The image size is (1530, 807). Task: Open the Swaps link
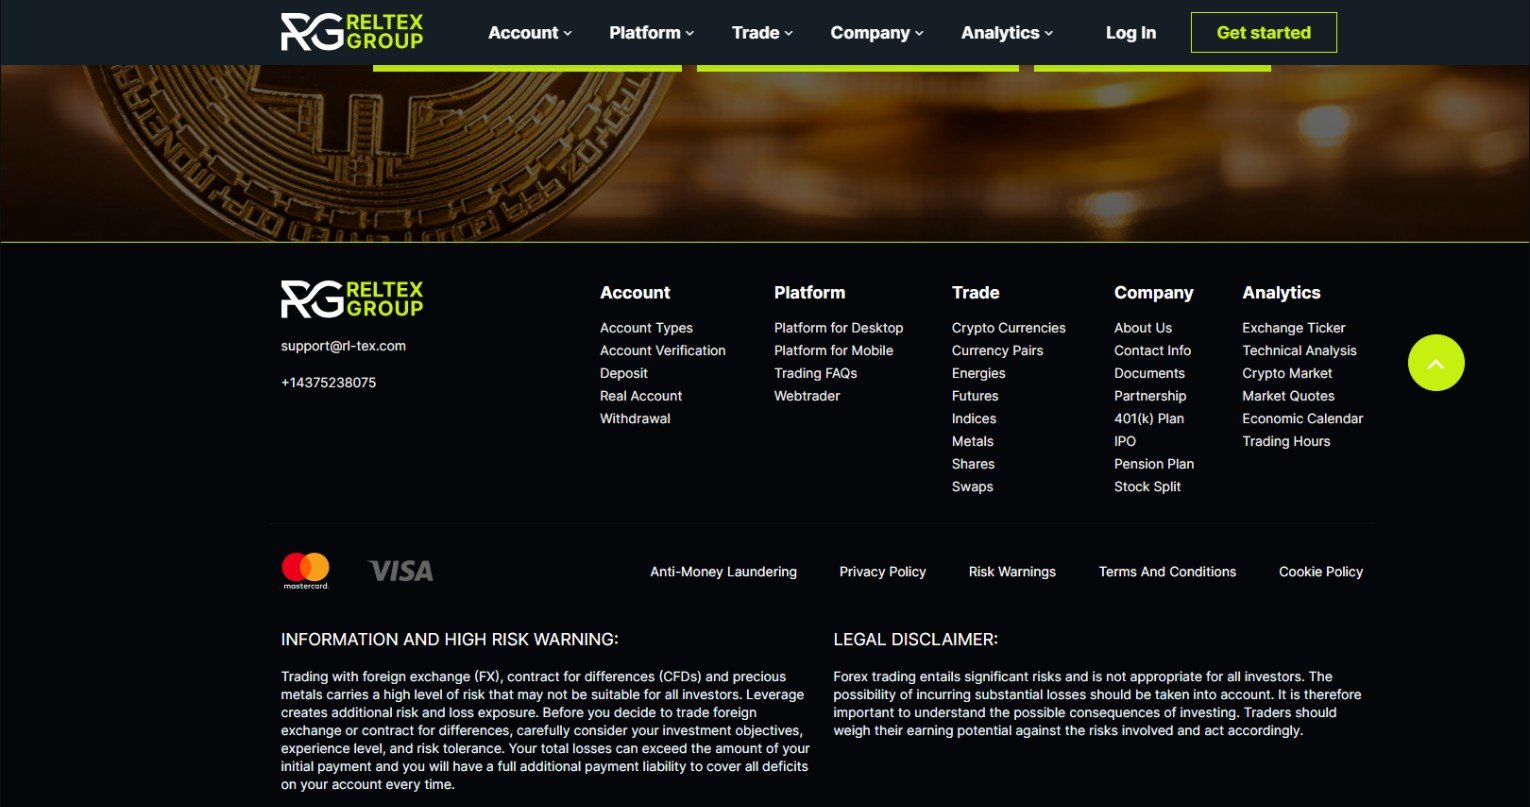(x=972, y=487)
